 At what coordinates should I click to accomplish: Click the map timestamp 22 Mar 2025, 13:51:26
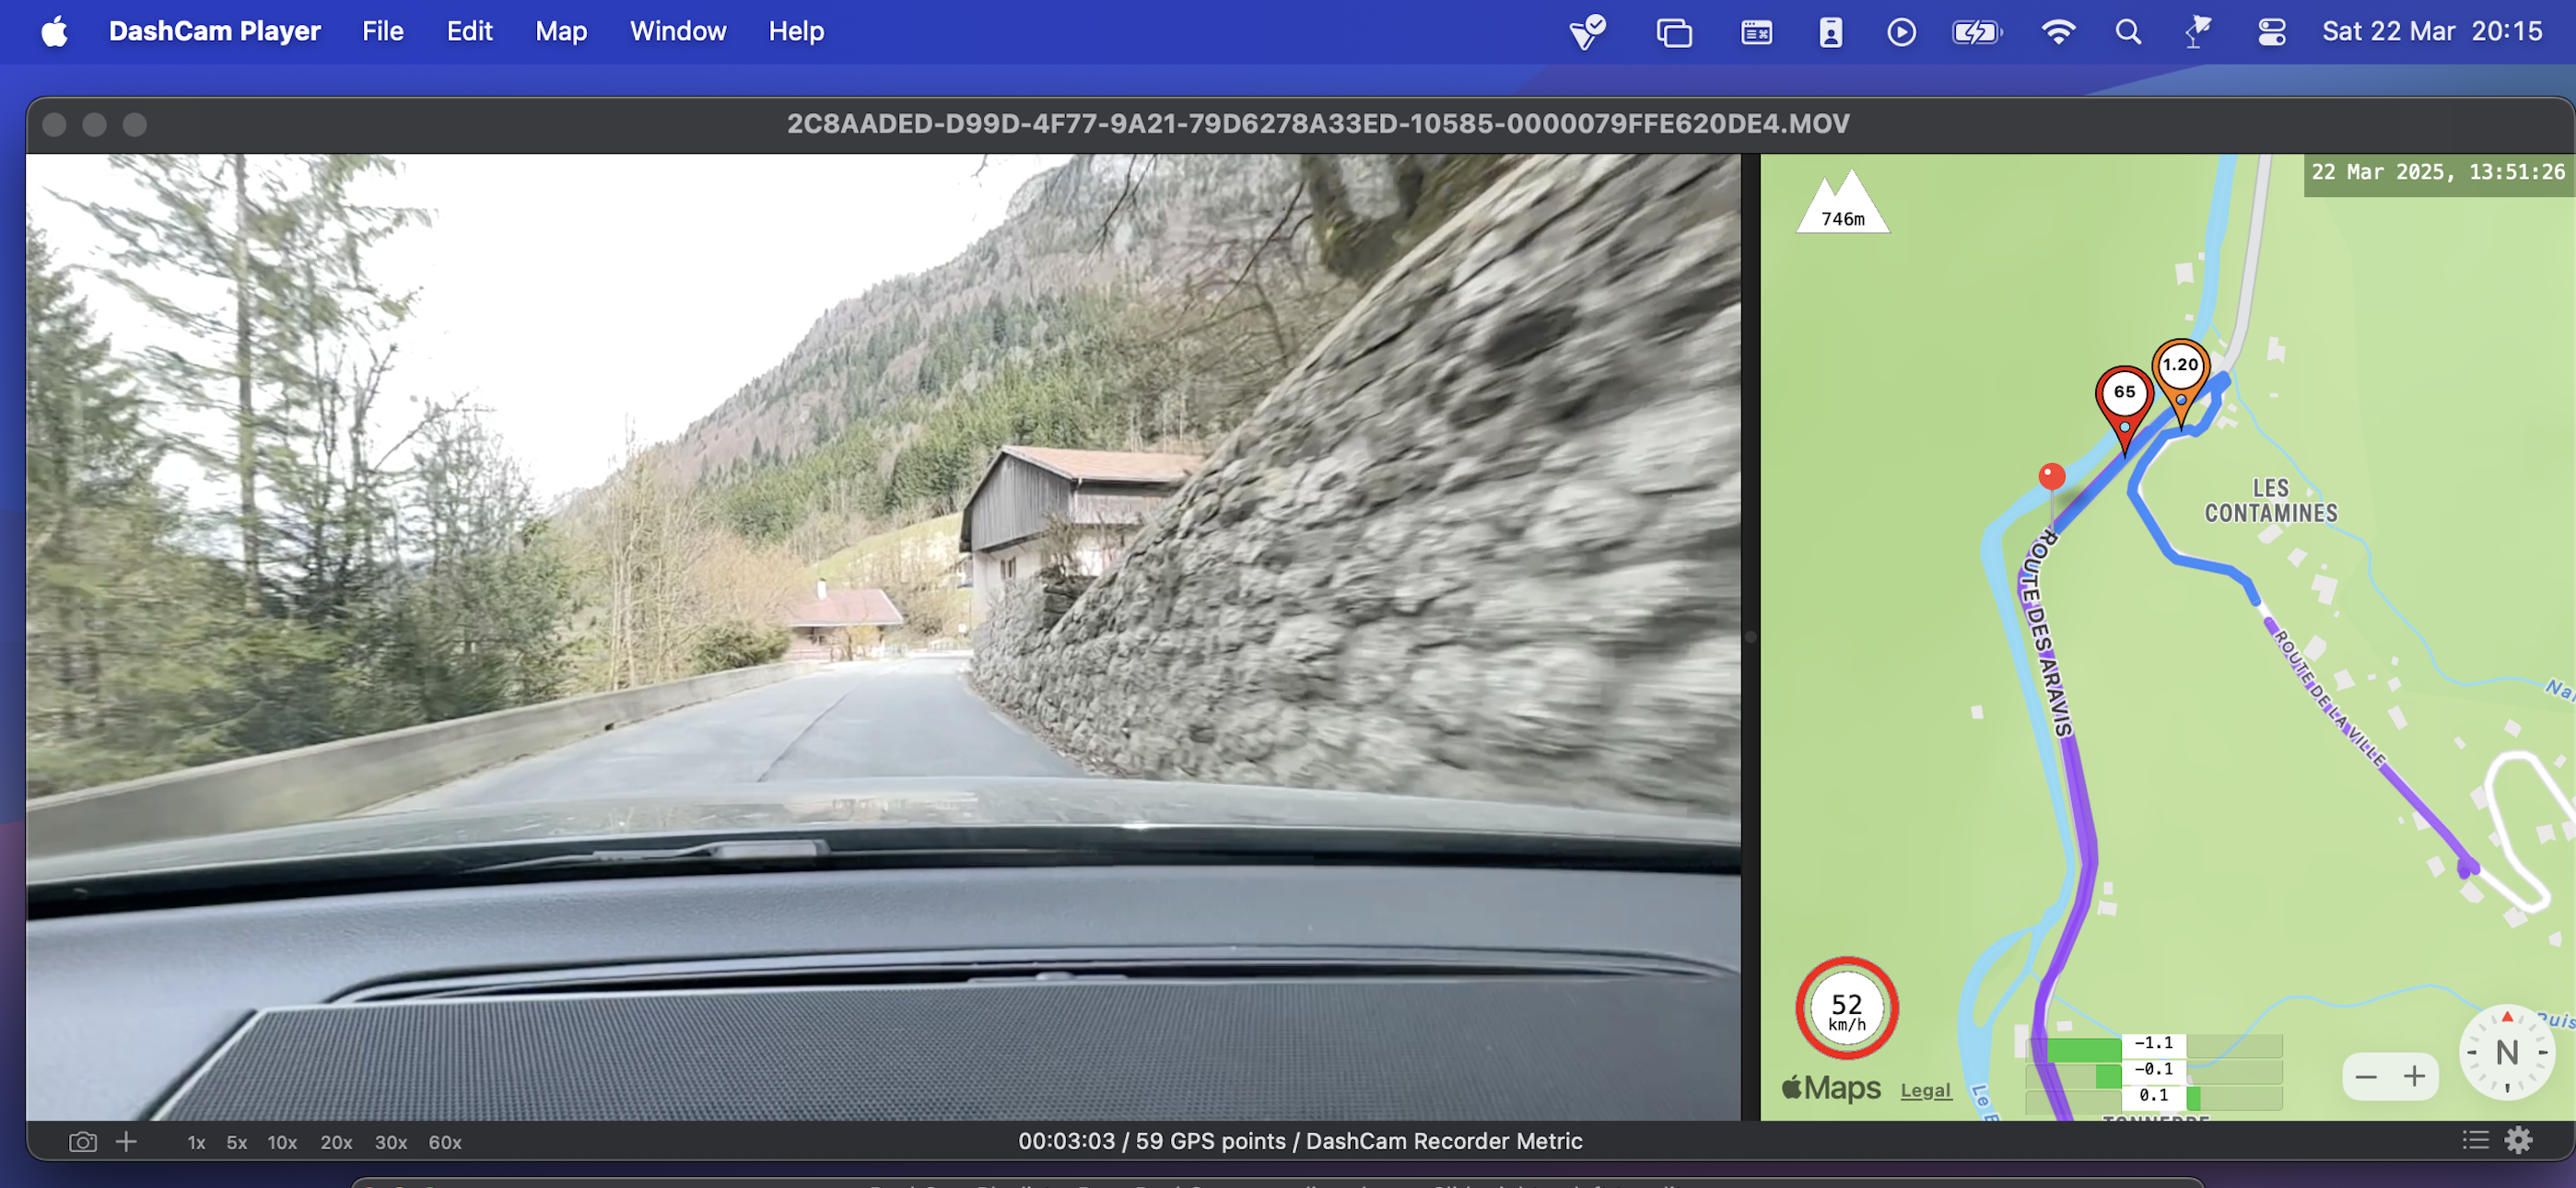click(2438, 172)
